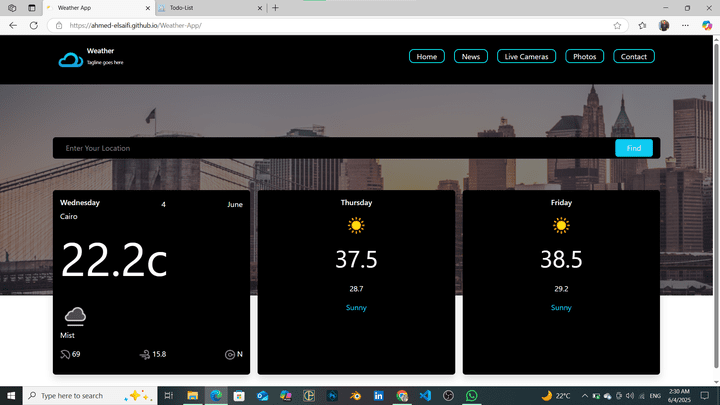Click Friday's sun icon
Viewport: 720px width, 405px height.
coord(561,225)
